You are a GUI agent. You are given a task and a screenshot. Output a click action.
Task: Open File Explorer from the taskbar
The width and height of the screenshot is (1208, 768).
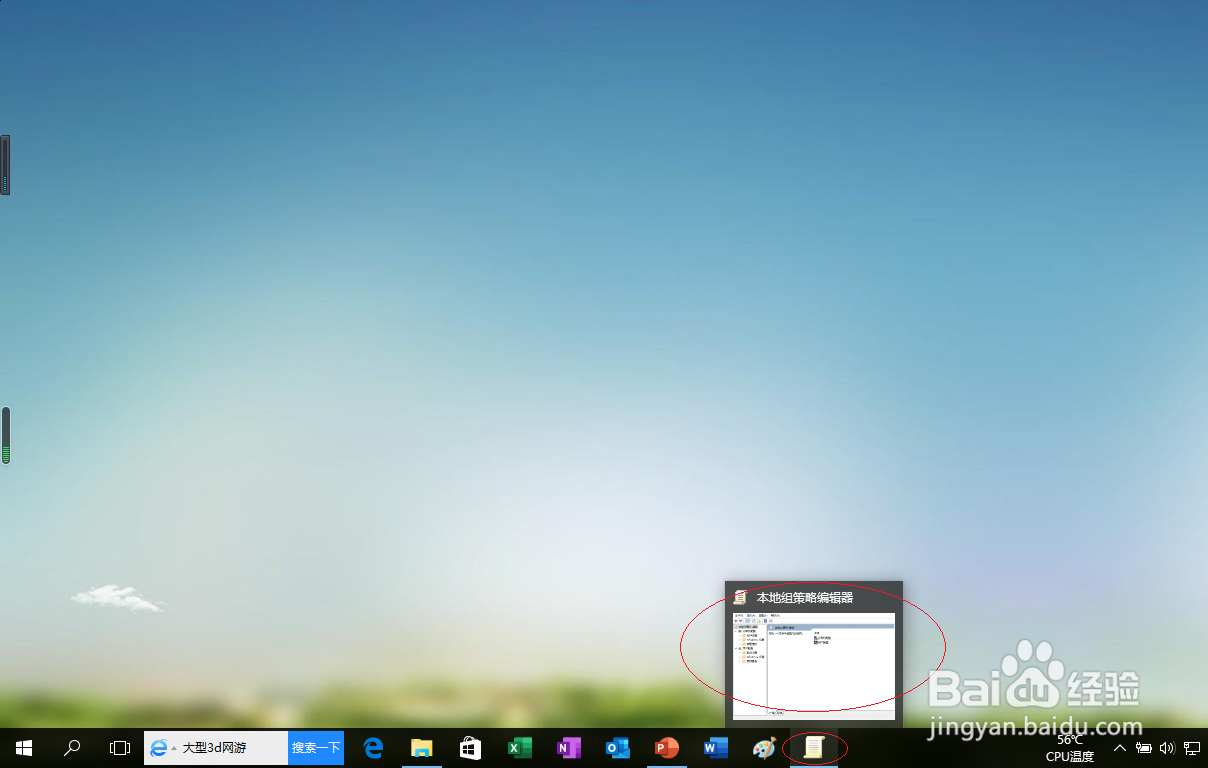(x=421, y=747)
